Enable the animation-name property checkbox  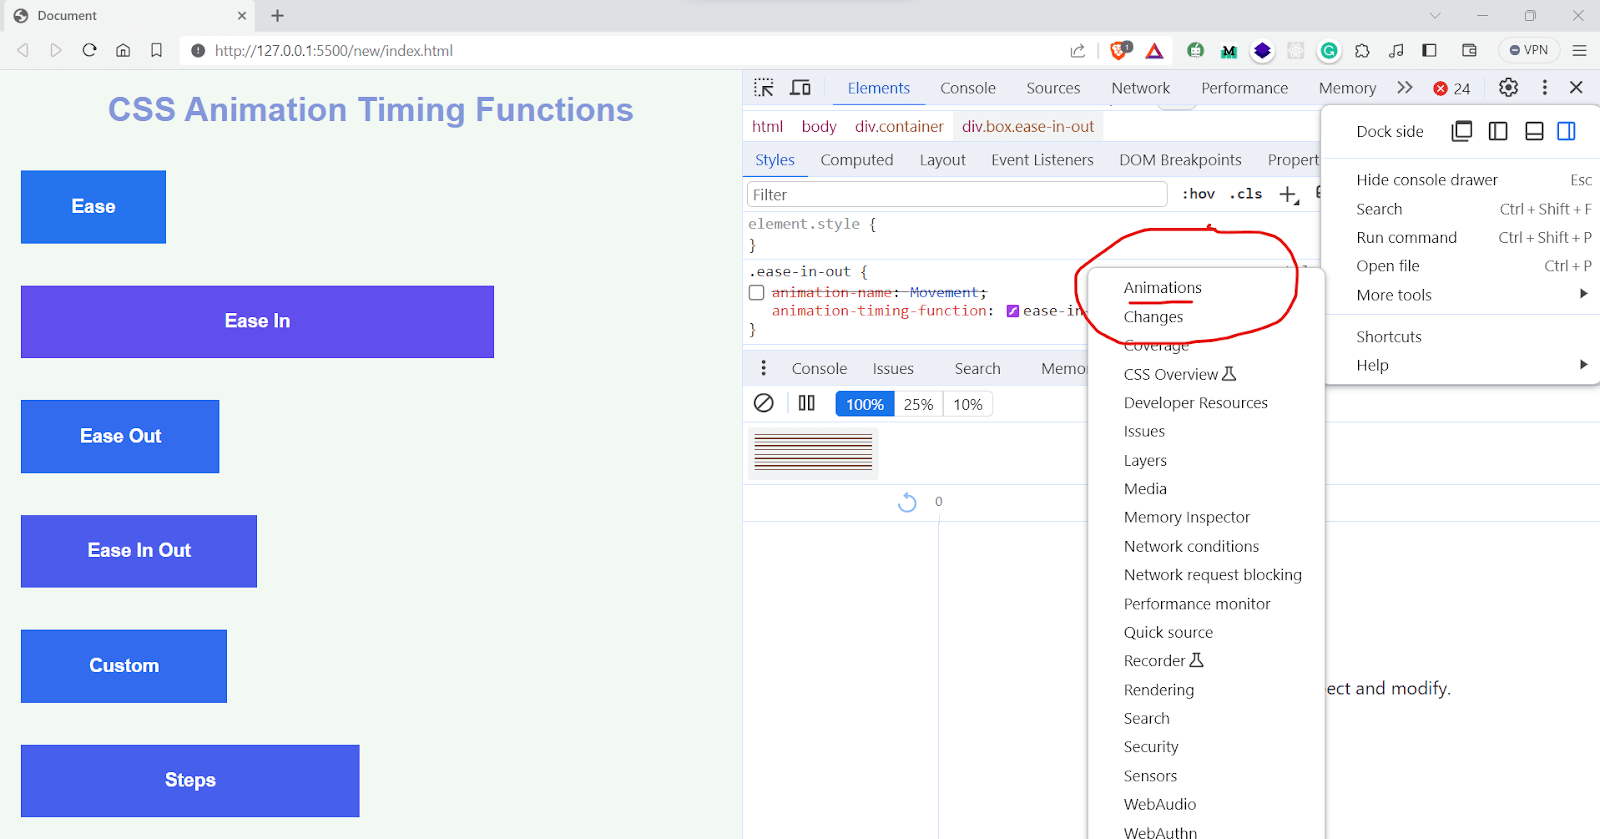pos(757,293)
